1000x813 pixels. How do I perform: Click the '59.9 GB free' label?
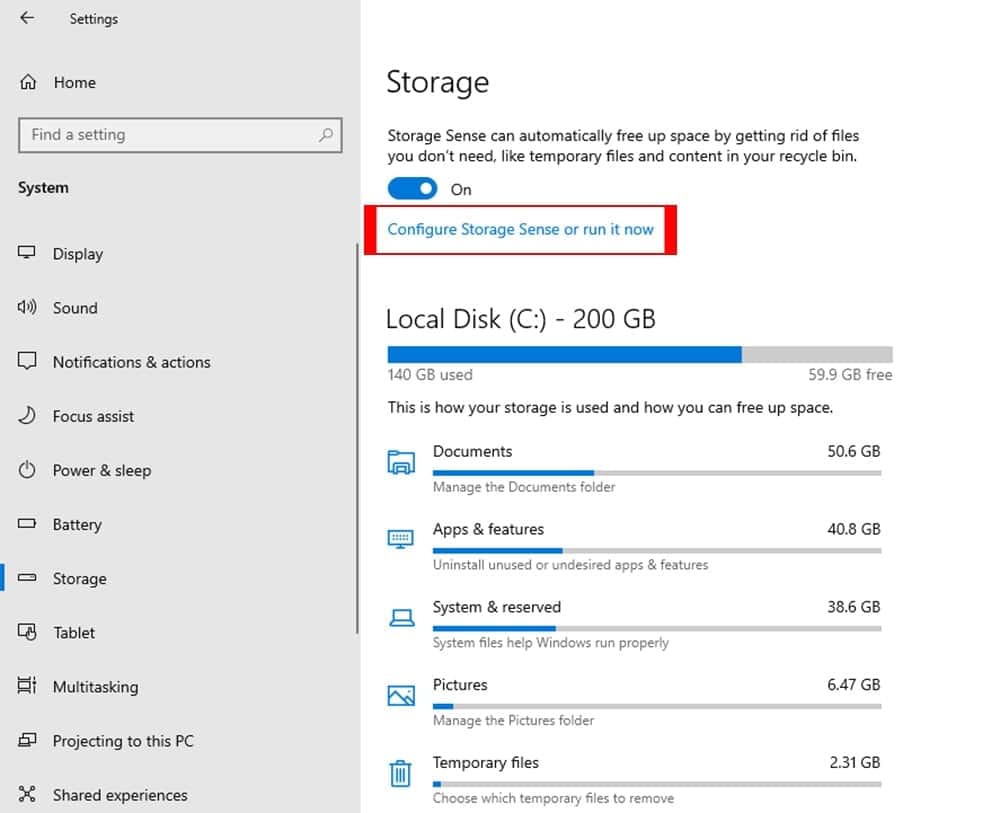click(850, 375)
